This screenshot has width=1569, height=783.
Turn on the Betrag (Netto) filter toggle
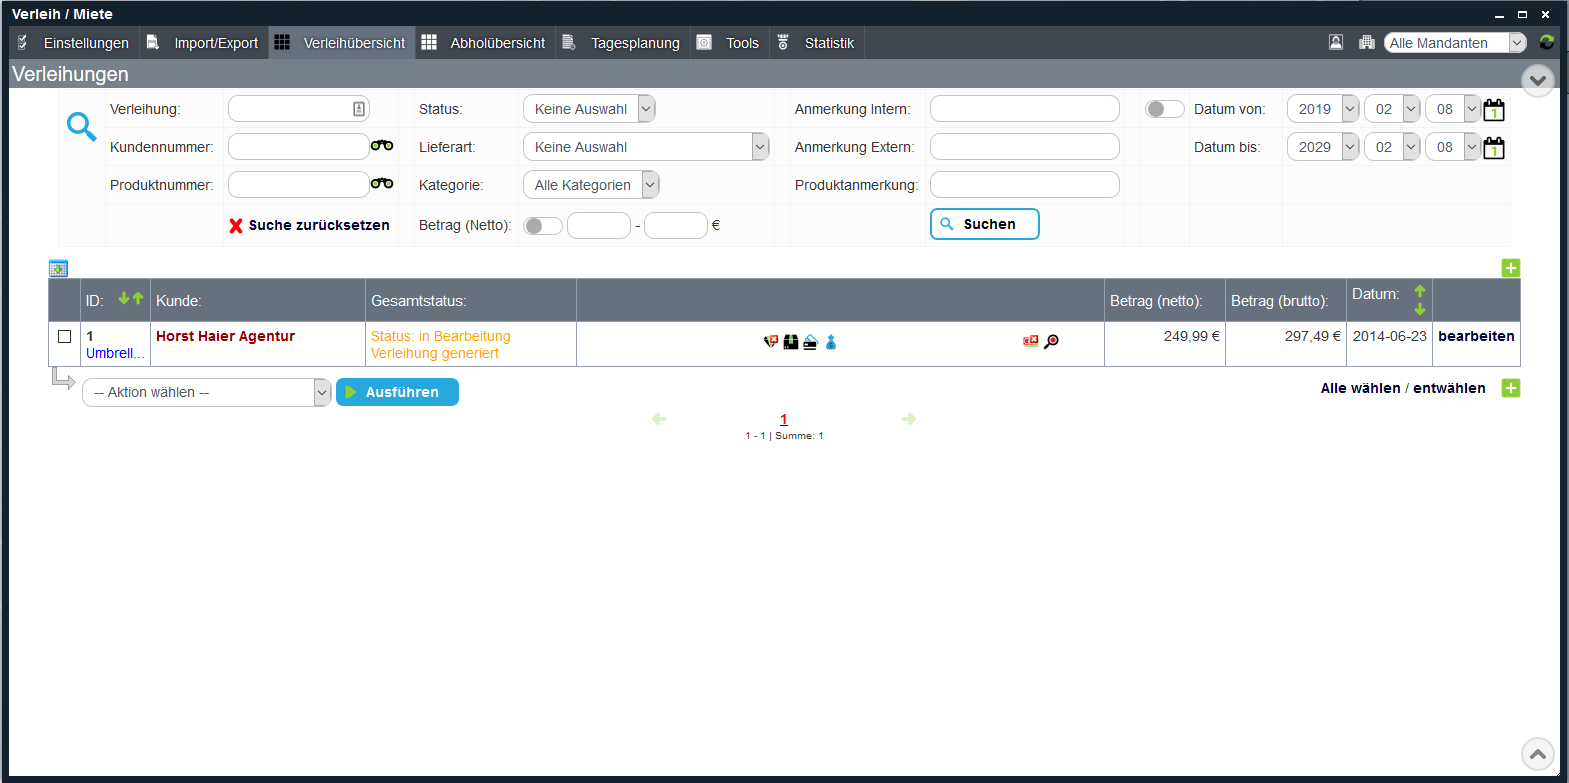[x=542, y=226]
